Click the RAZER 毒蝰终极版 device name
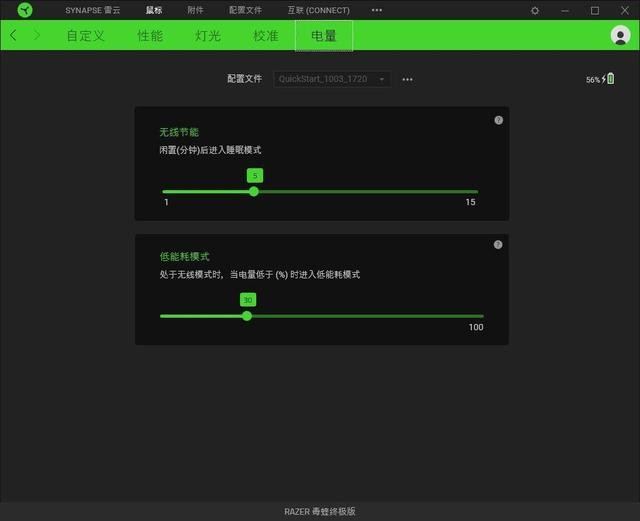This screenshot has width=640, height=521. coord(320,511)
